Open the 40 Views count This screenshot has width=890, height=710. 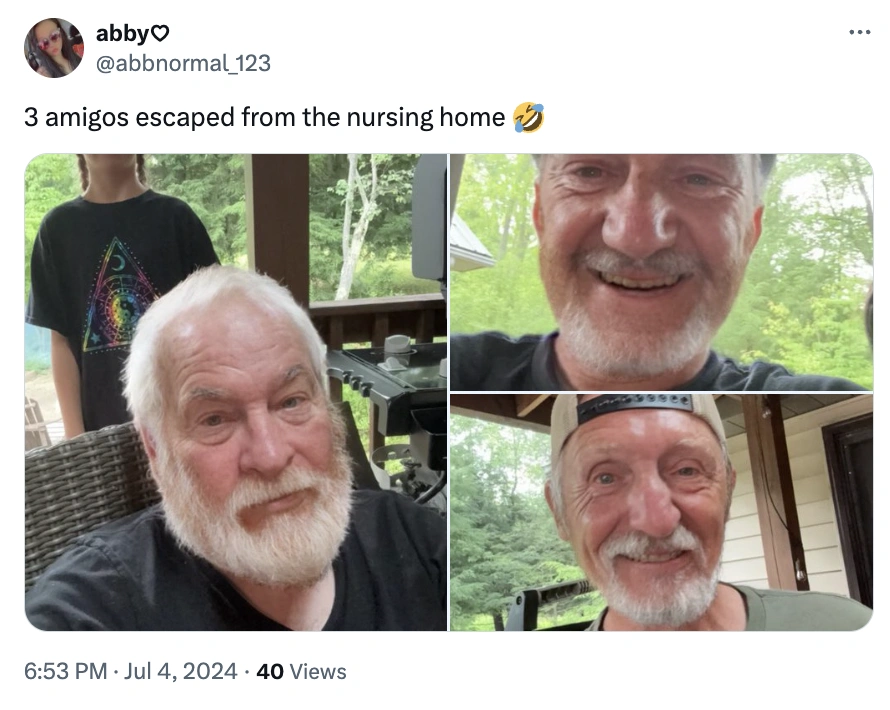click(301, 671)
